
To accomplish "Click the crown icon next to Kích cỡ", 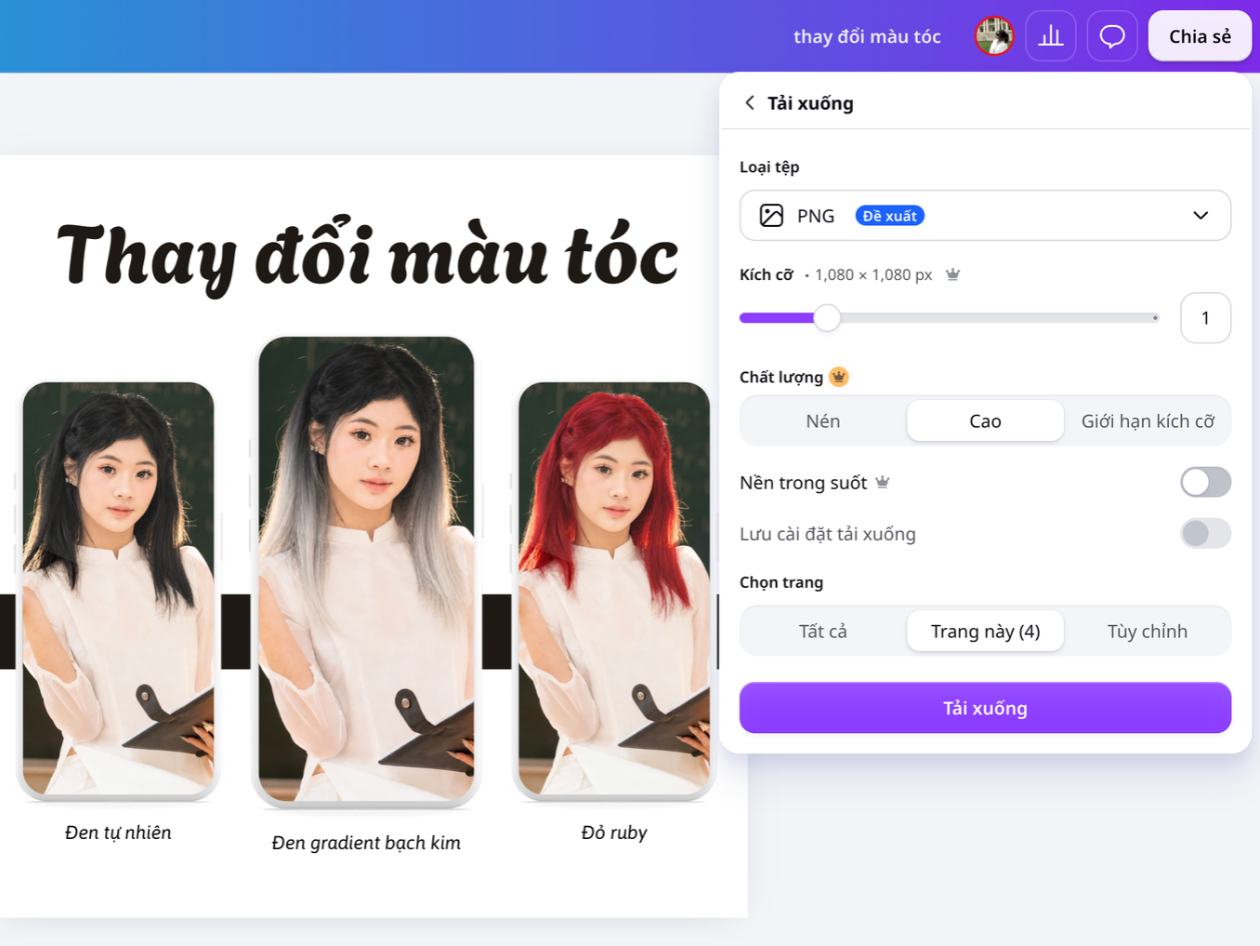I will coord(953,274).
